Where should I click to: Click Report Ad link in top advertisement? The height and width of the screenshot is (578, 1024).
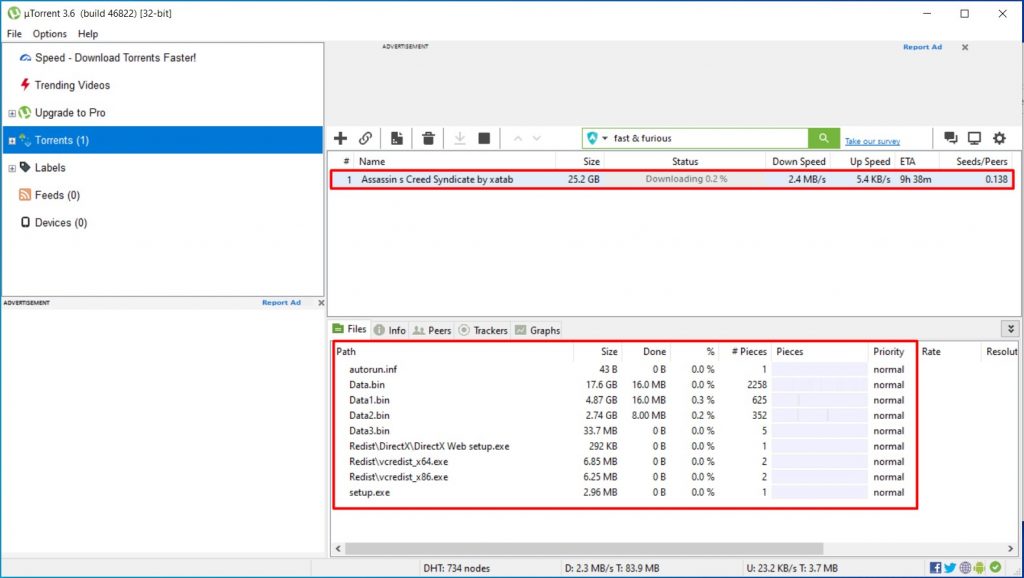point(922,47)
